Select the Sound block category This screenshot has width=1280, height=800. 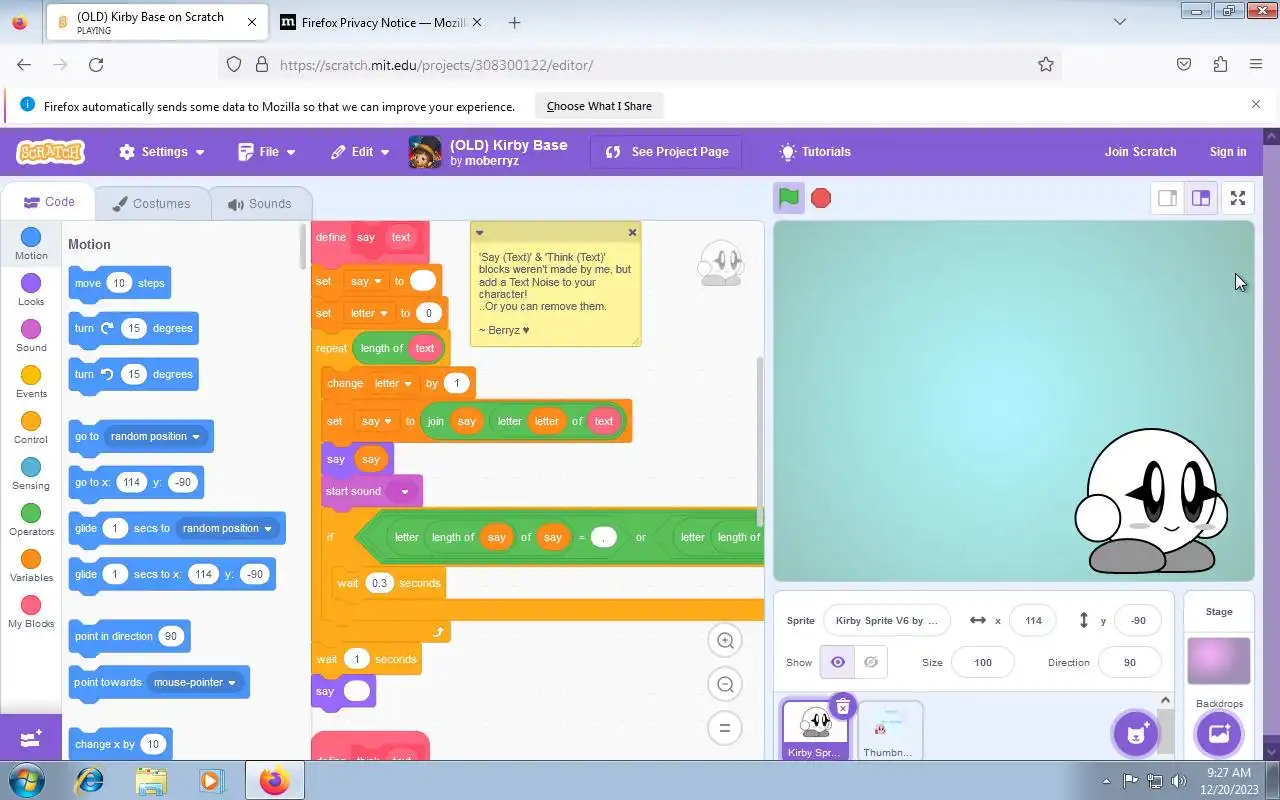[31, 336]
